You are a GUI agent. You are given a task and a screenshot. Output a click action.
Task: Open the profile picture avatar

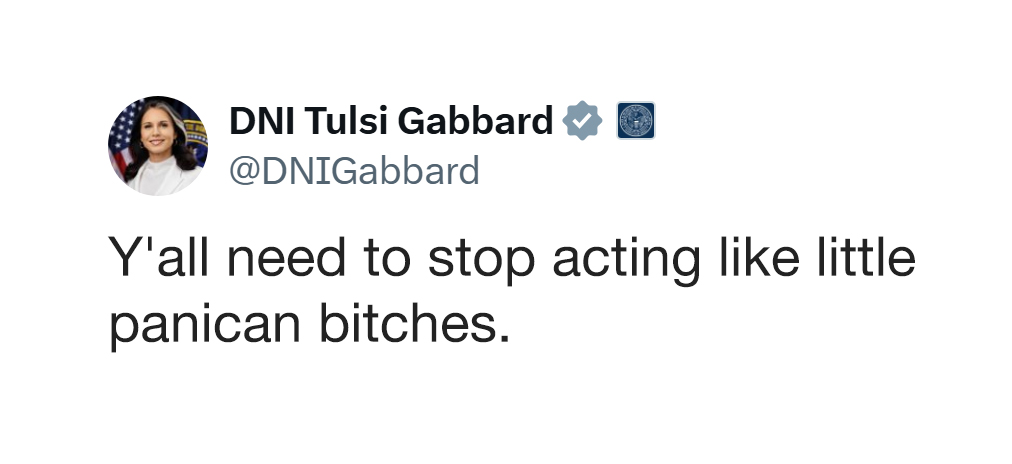coord(157,146)
